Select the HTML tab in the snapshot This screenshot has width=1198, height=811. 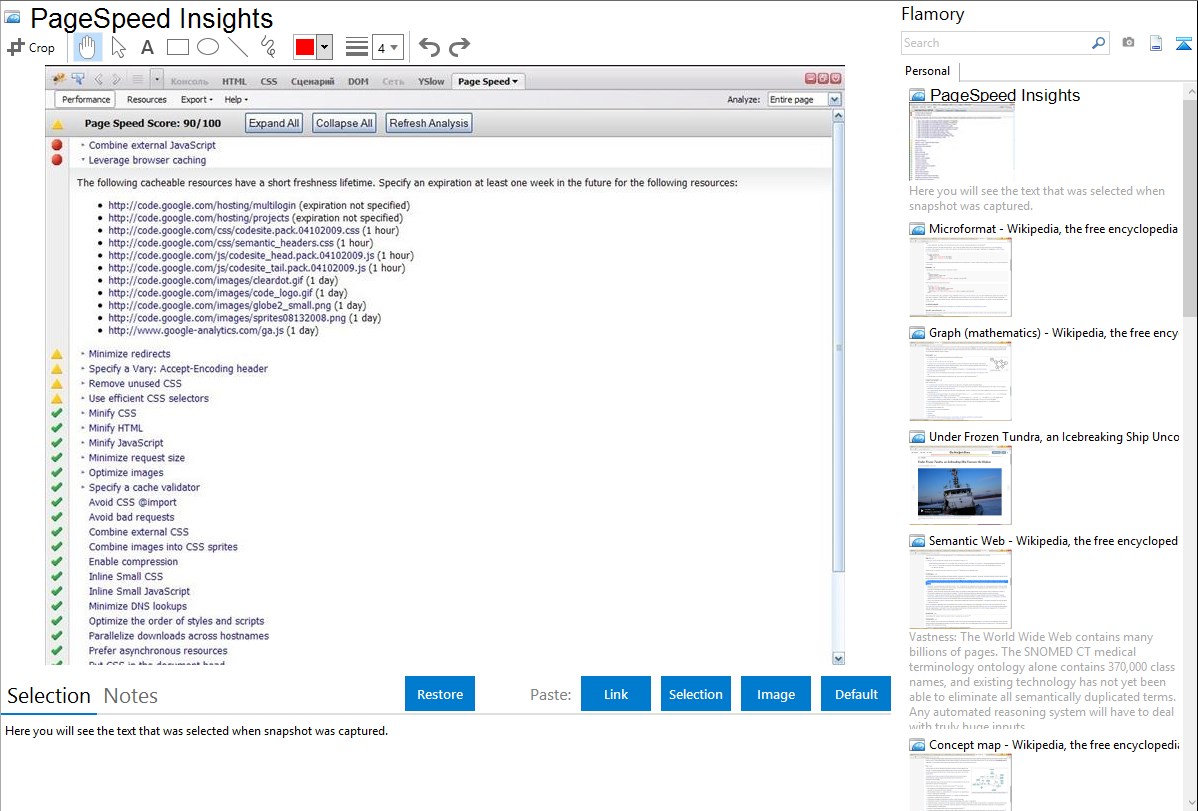click(x=235, y=81)
